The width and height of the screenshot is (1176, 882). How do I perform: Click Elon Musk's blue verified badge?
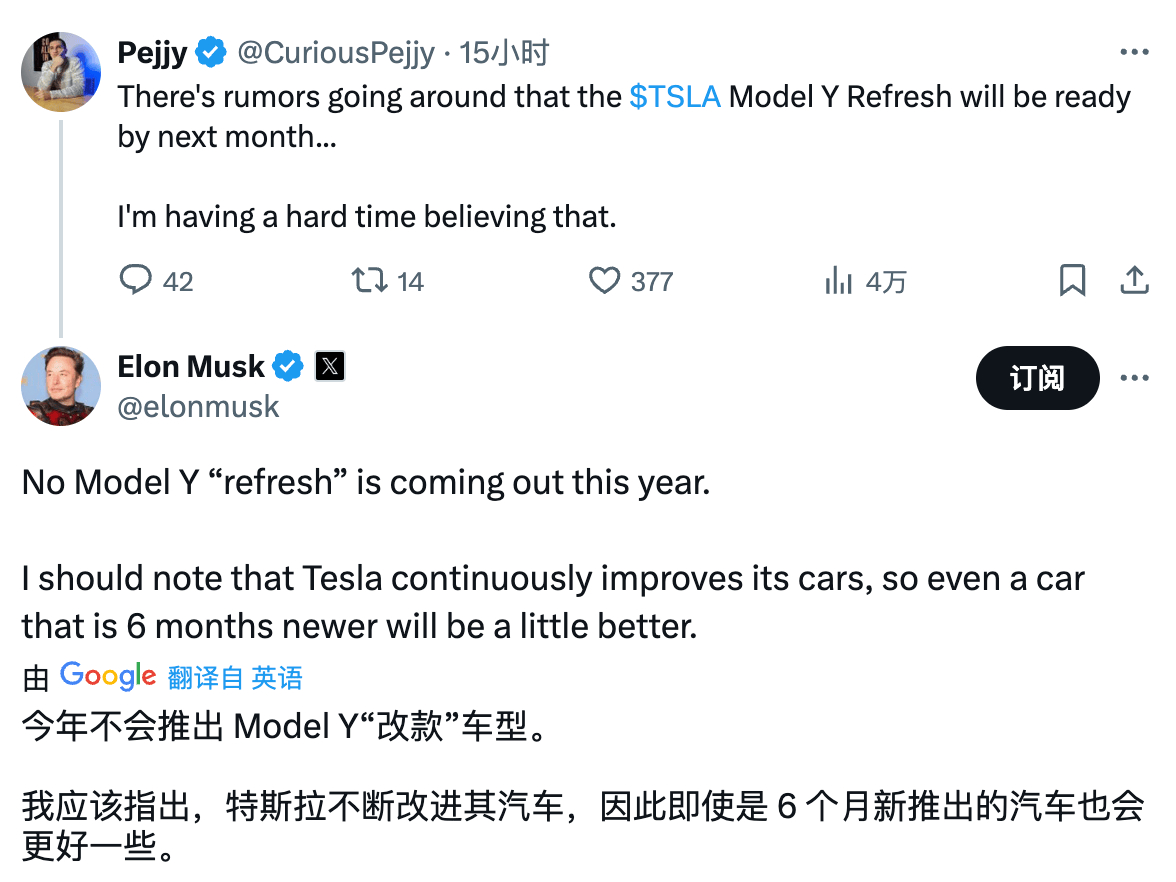pos(289,367)
